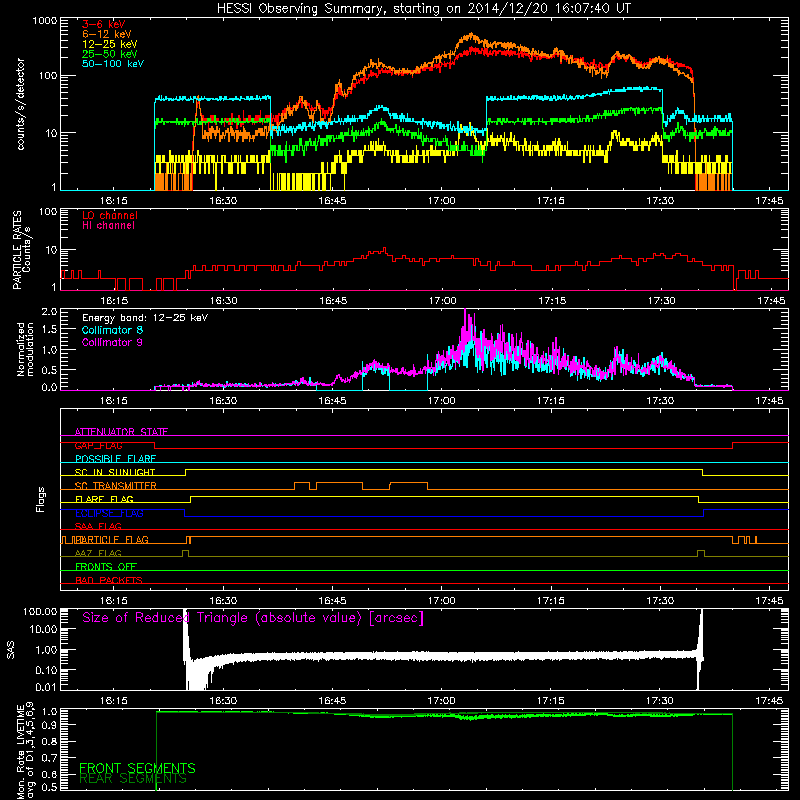This screenshot has width=800, height=800.
Task: Select the 'LO channel' legend label
Action: click(x=110, y=215)
